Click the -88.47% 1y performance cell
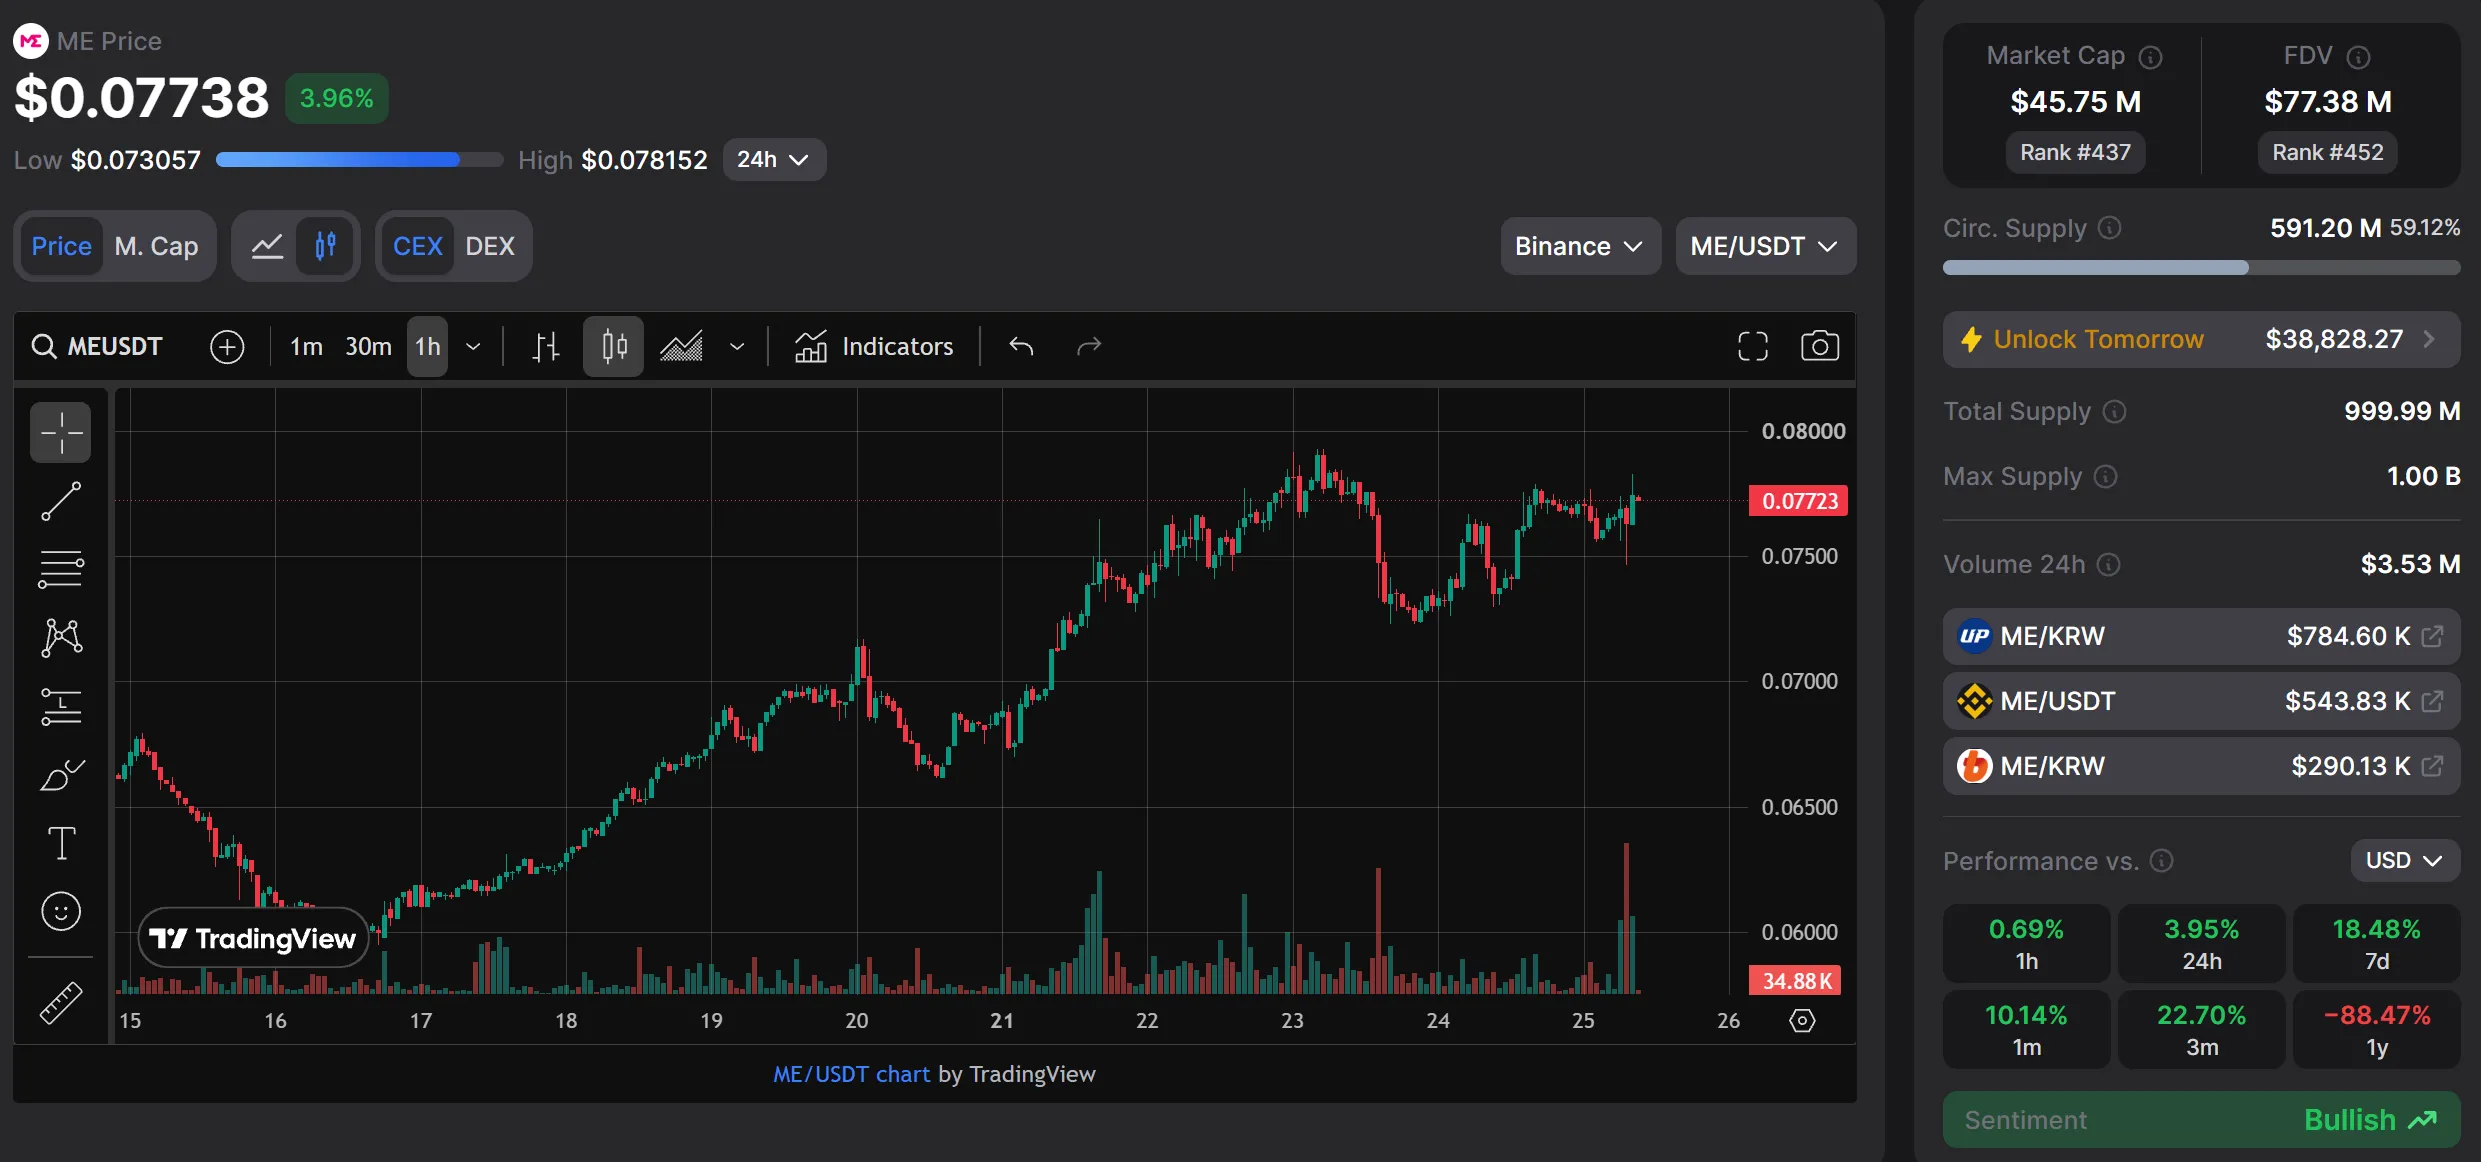This screenshot has width=2481, height=1162. 2376,1029
